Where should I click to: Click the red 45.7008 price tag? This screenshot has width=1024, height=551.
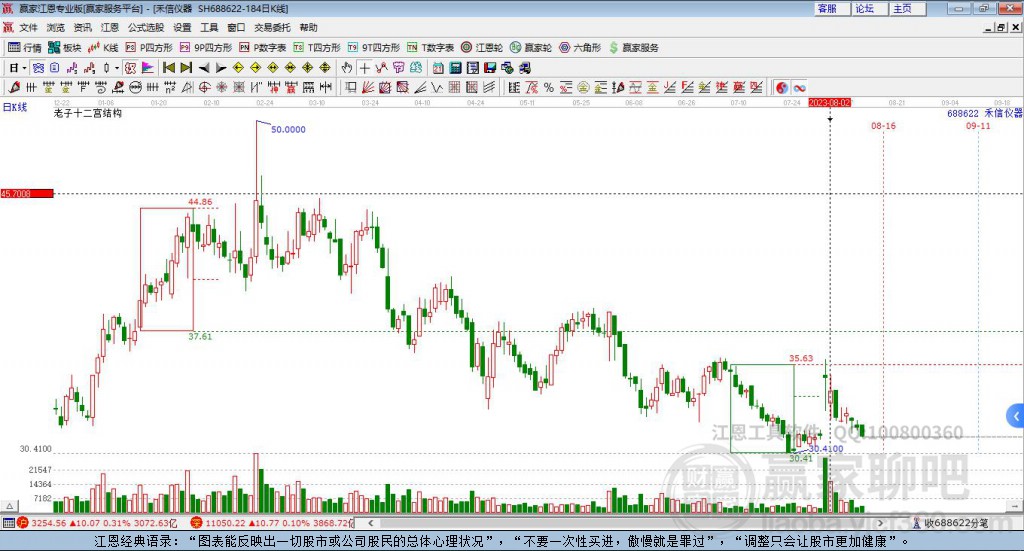point(27,193)
